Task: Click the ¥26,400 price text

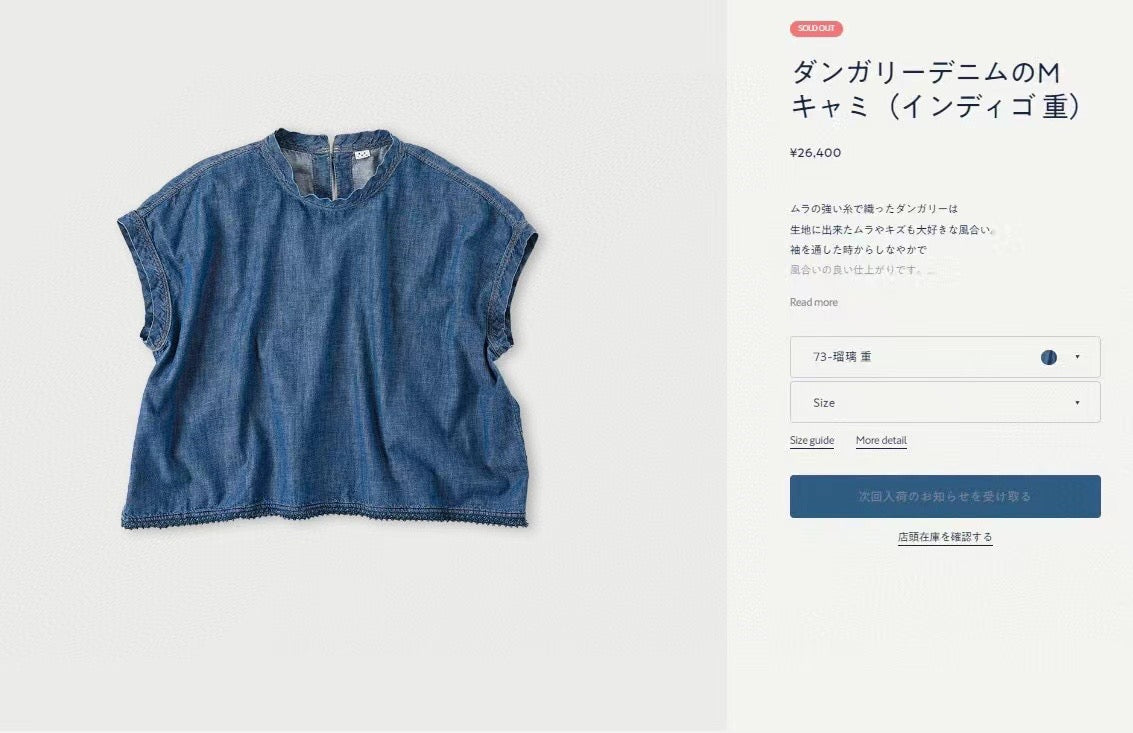Action: coord(815,153)
